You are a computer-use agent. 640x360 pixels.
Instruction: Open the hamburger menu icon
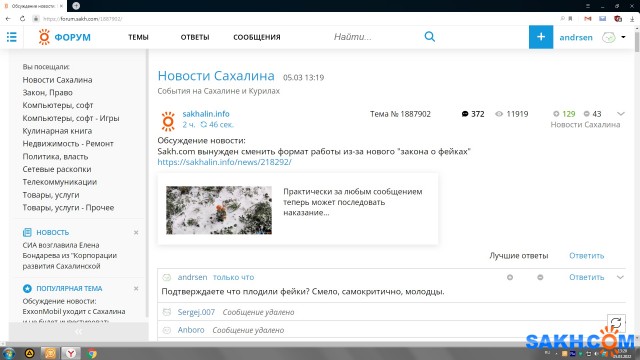coord(12,37)
